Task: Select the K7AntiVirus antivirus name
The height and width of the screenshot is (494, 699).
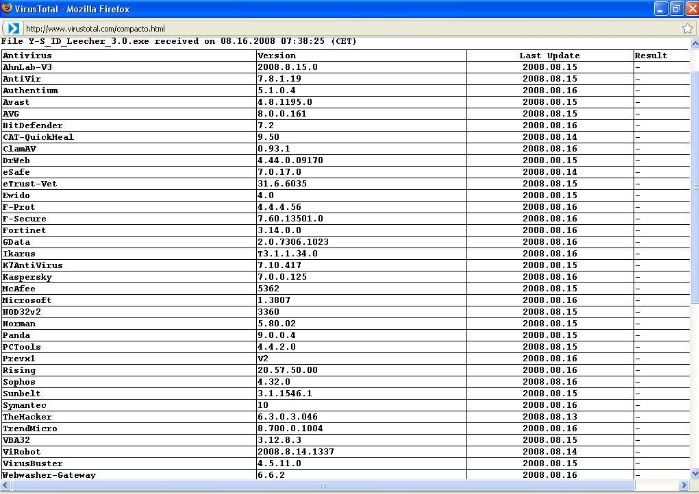Action: pyautogui.click(x=33, y=265)
